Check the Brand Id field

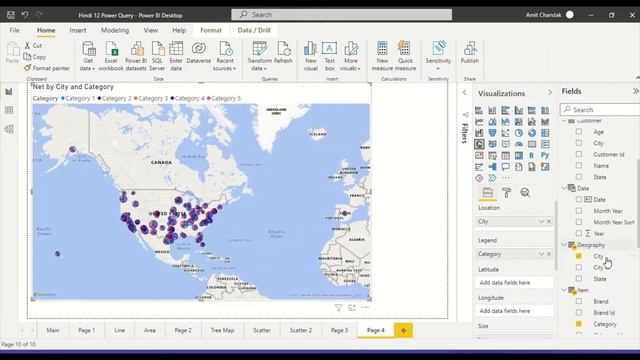[x=579, y=312]
